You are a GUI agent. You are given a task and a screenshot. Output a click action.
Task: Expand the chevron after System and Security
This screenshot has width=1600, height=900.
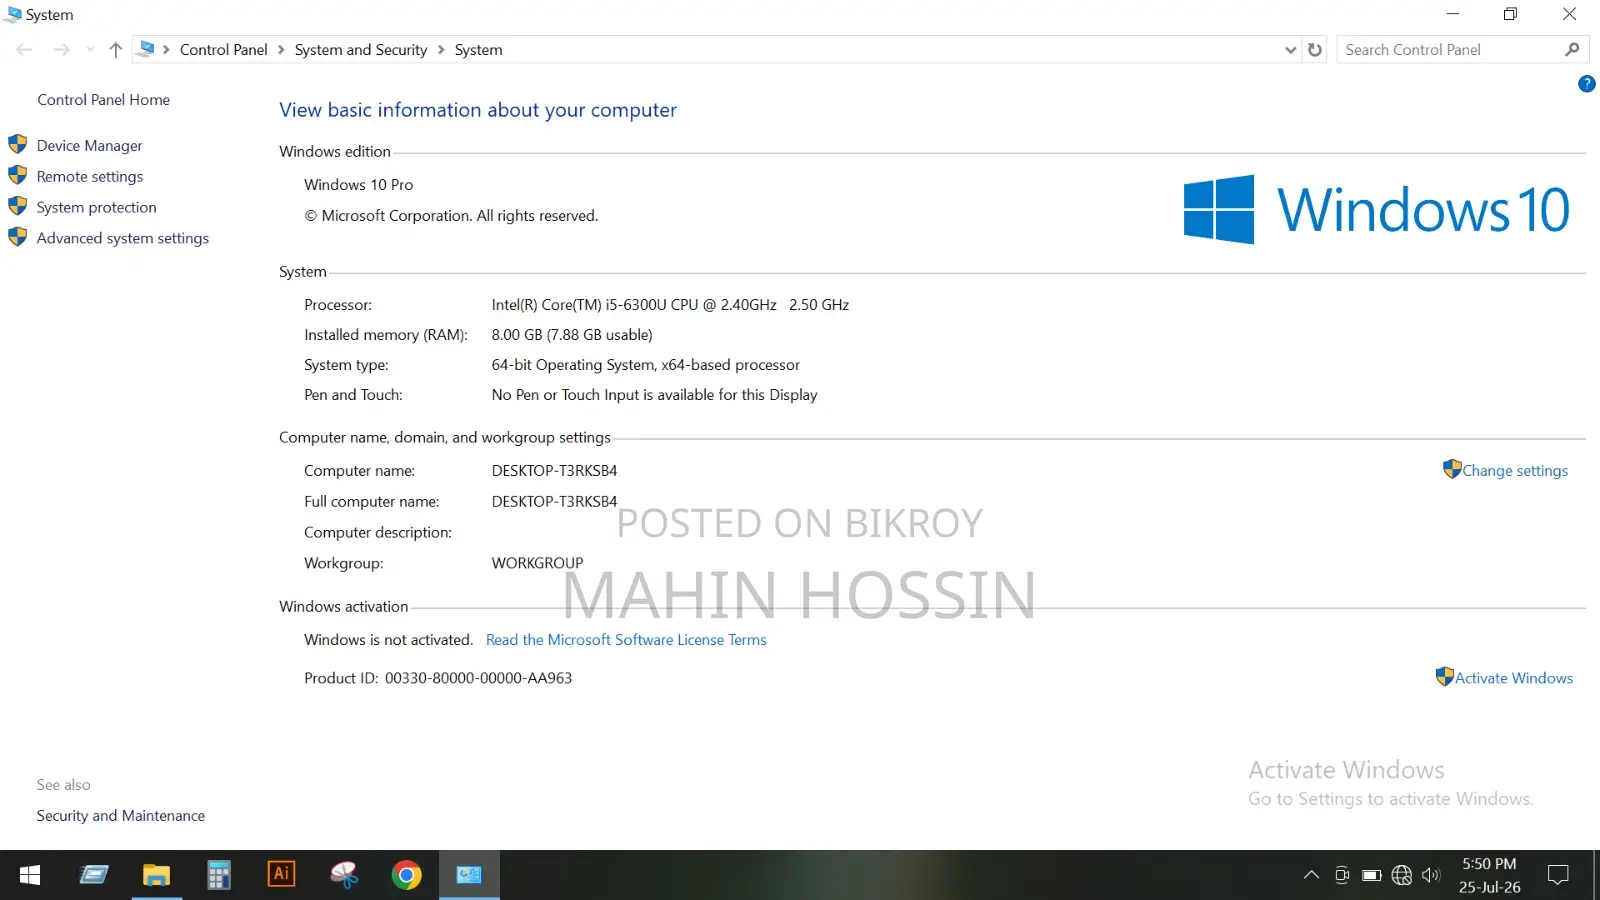(x=441, y=50)
